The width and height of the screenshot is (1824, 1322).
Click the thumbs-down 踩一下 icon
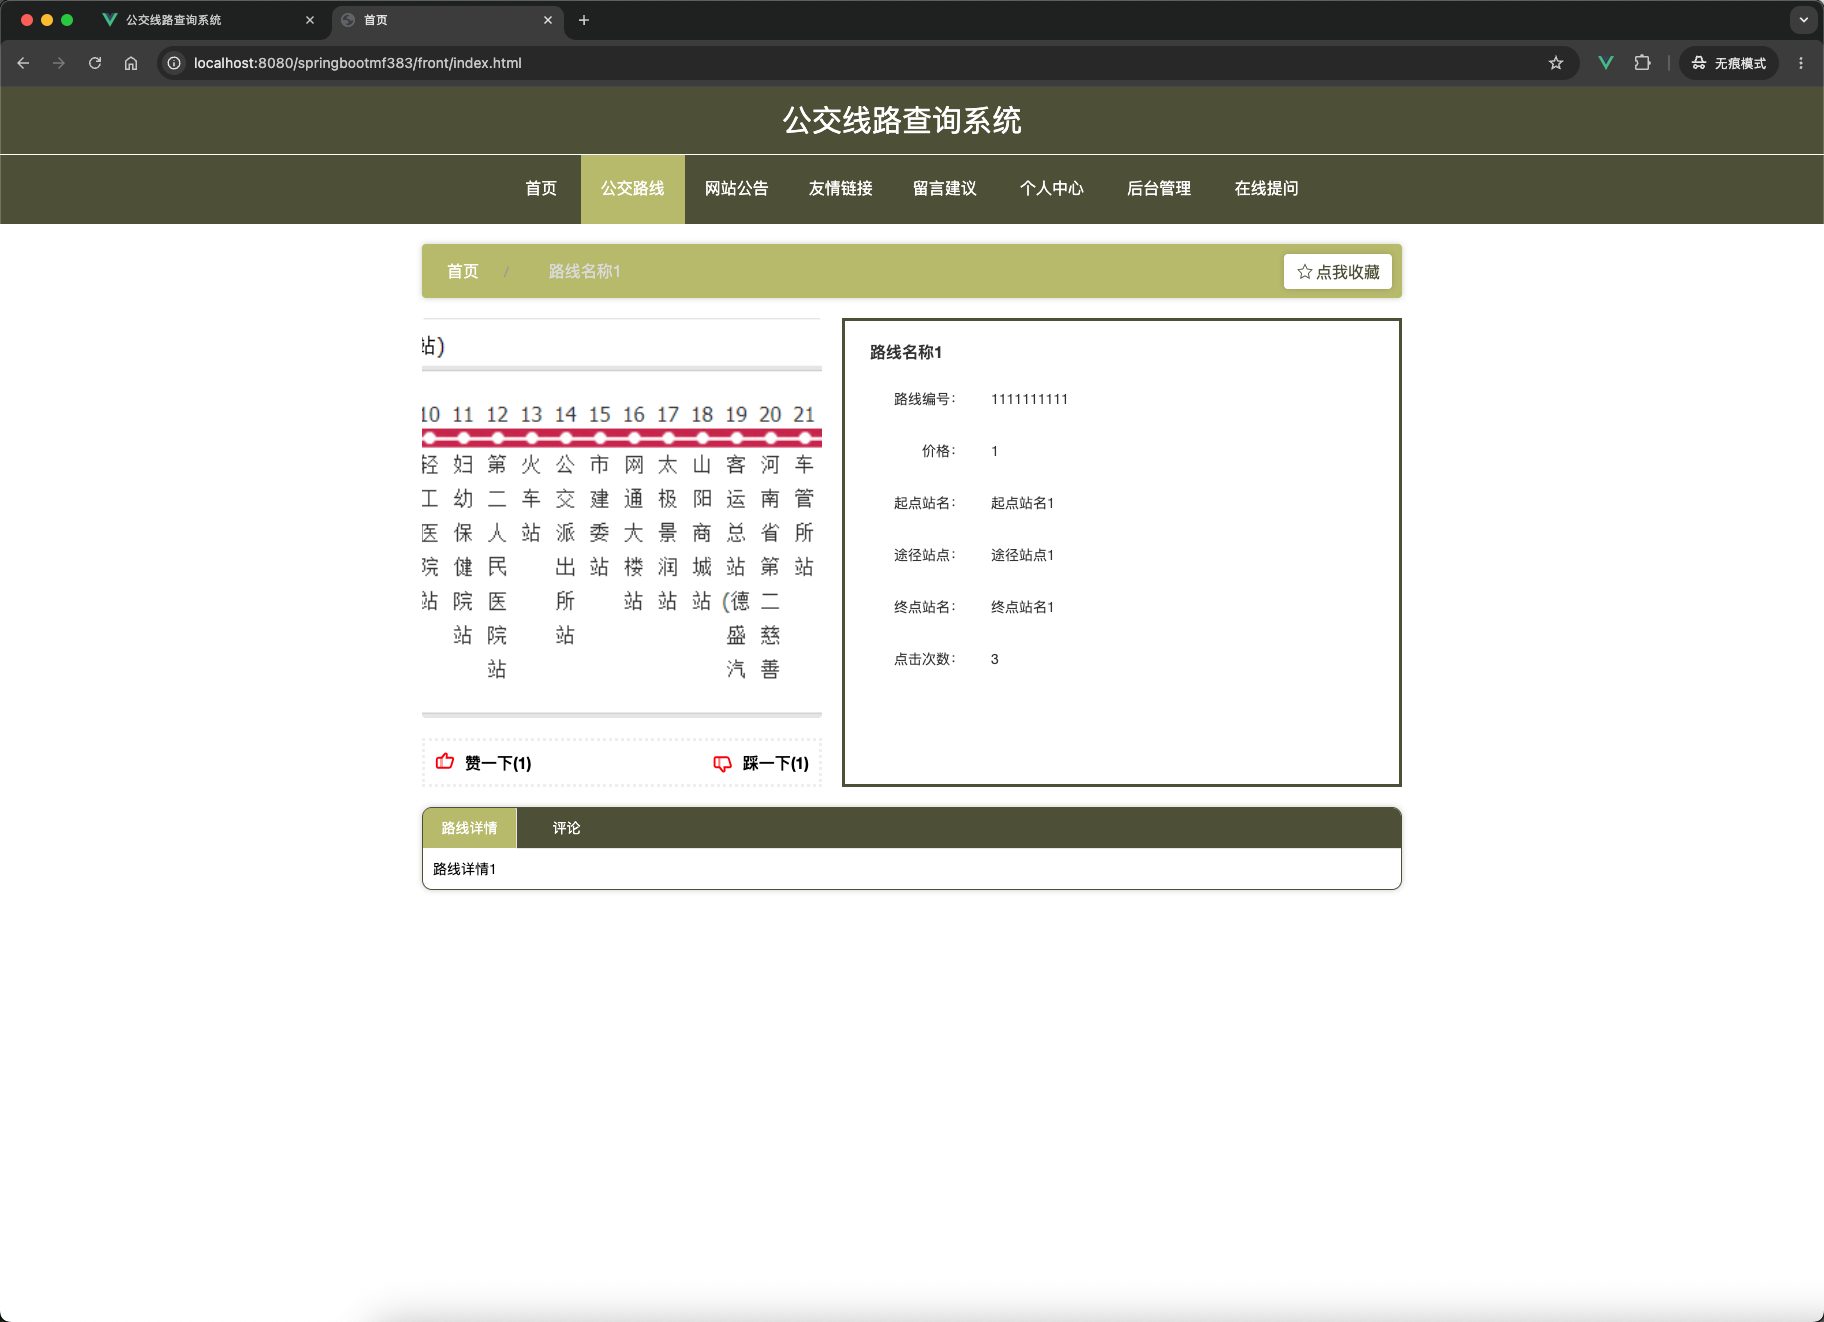click(722, 763)
